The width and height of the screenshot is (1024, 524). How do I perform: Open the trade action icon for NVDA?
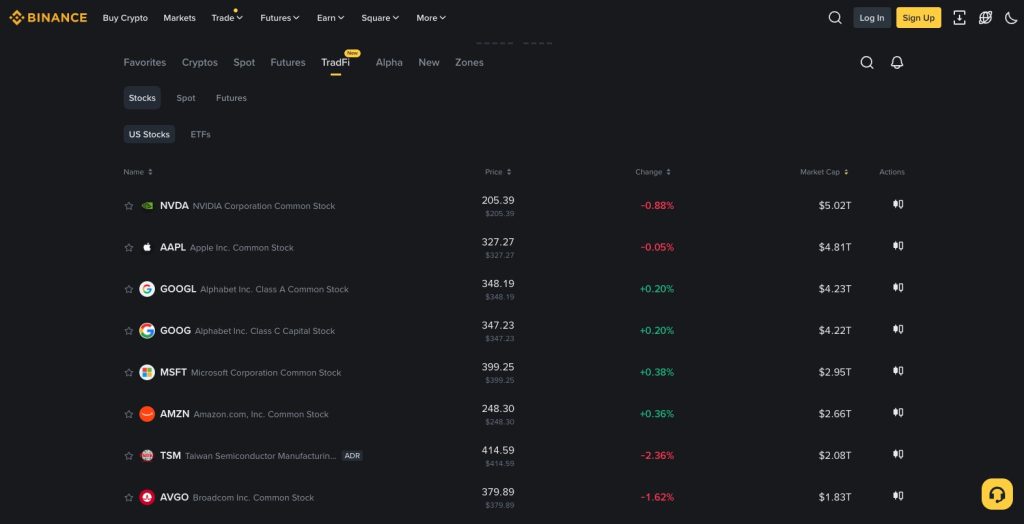(898, 205)
